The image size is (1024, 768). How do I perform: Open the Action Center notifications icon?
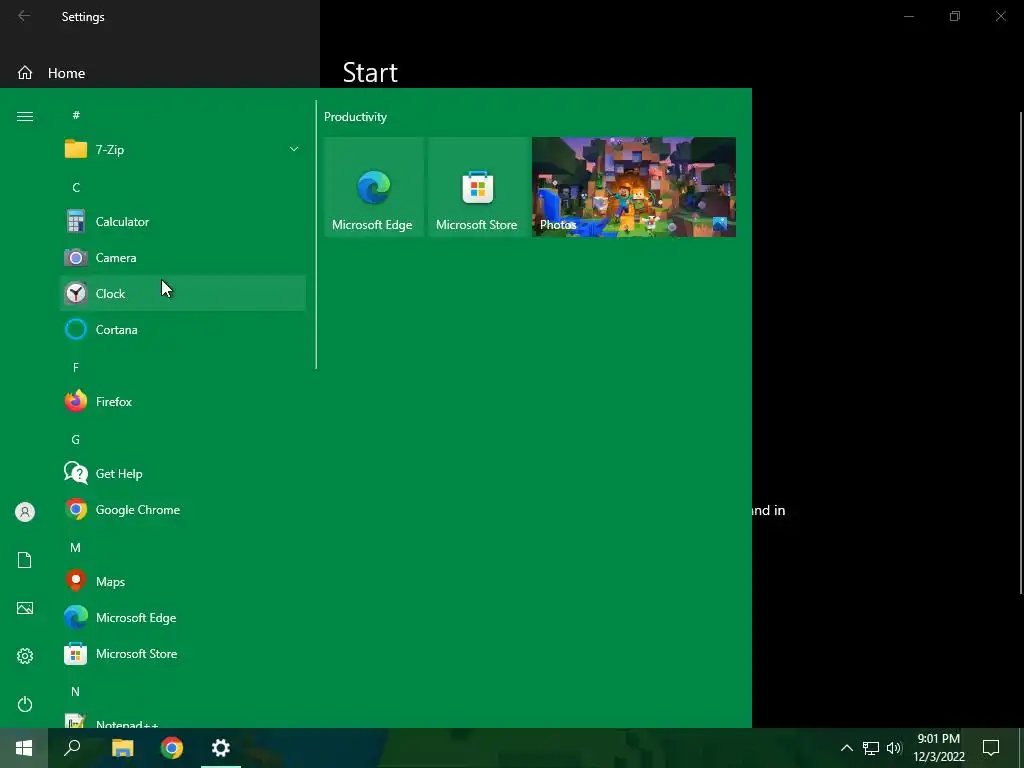point(991,748)
